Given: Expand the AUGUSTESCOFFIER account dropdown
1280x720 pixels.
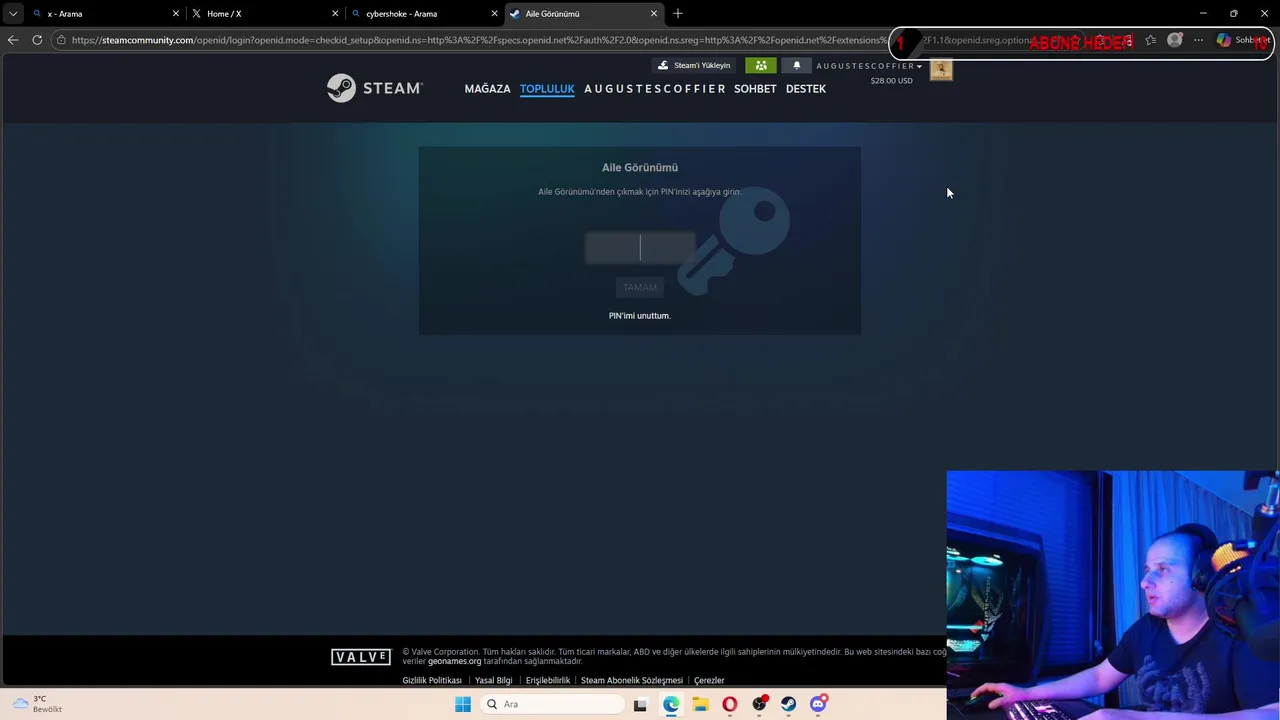Looking at the screenshot, I should [869, 66].
